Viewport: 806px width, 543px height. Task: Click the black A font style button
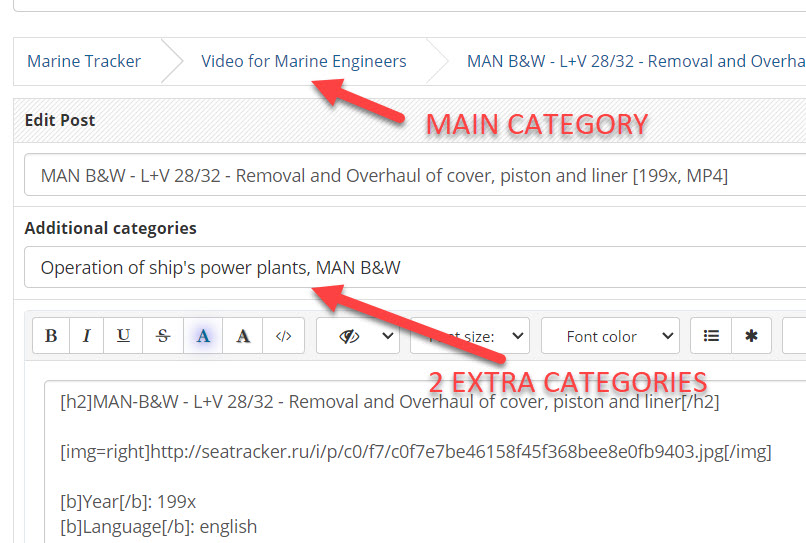pyautogui.click(x=243, y=337)
